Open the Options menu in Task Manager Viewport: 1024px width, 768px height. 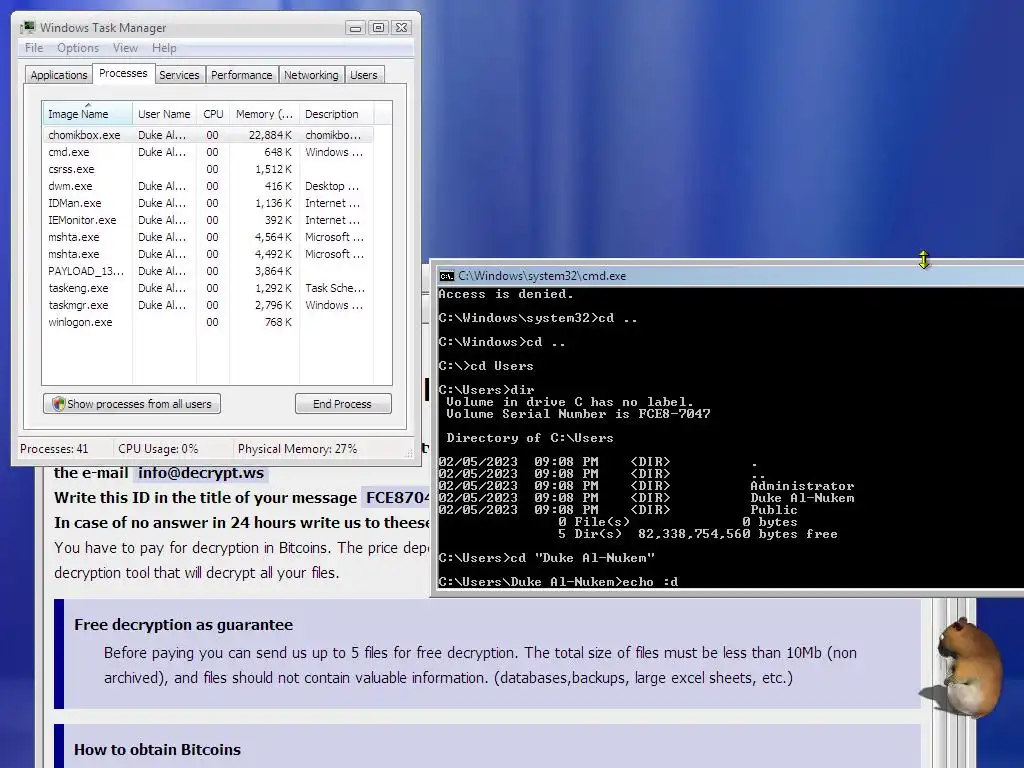[78, 48]
